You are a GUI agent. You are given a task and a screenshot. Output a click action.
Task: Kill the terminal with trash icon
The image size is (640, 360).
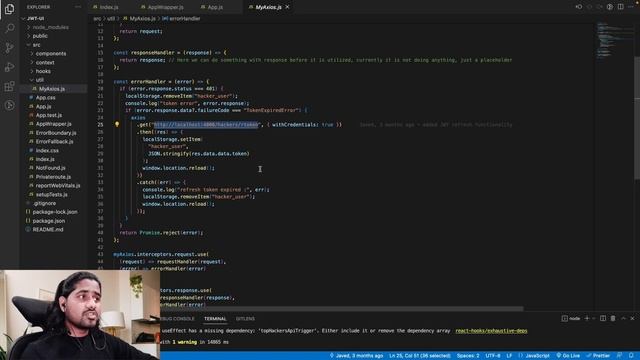(613, 318)
